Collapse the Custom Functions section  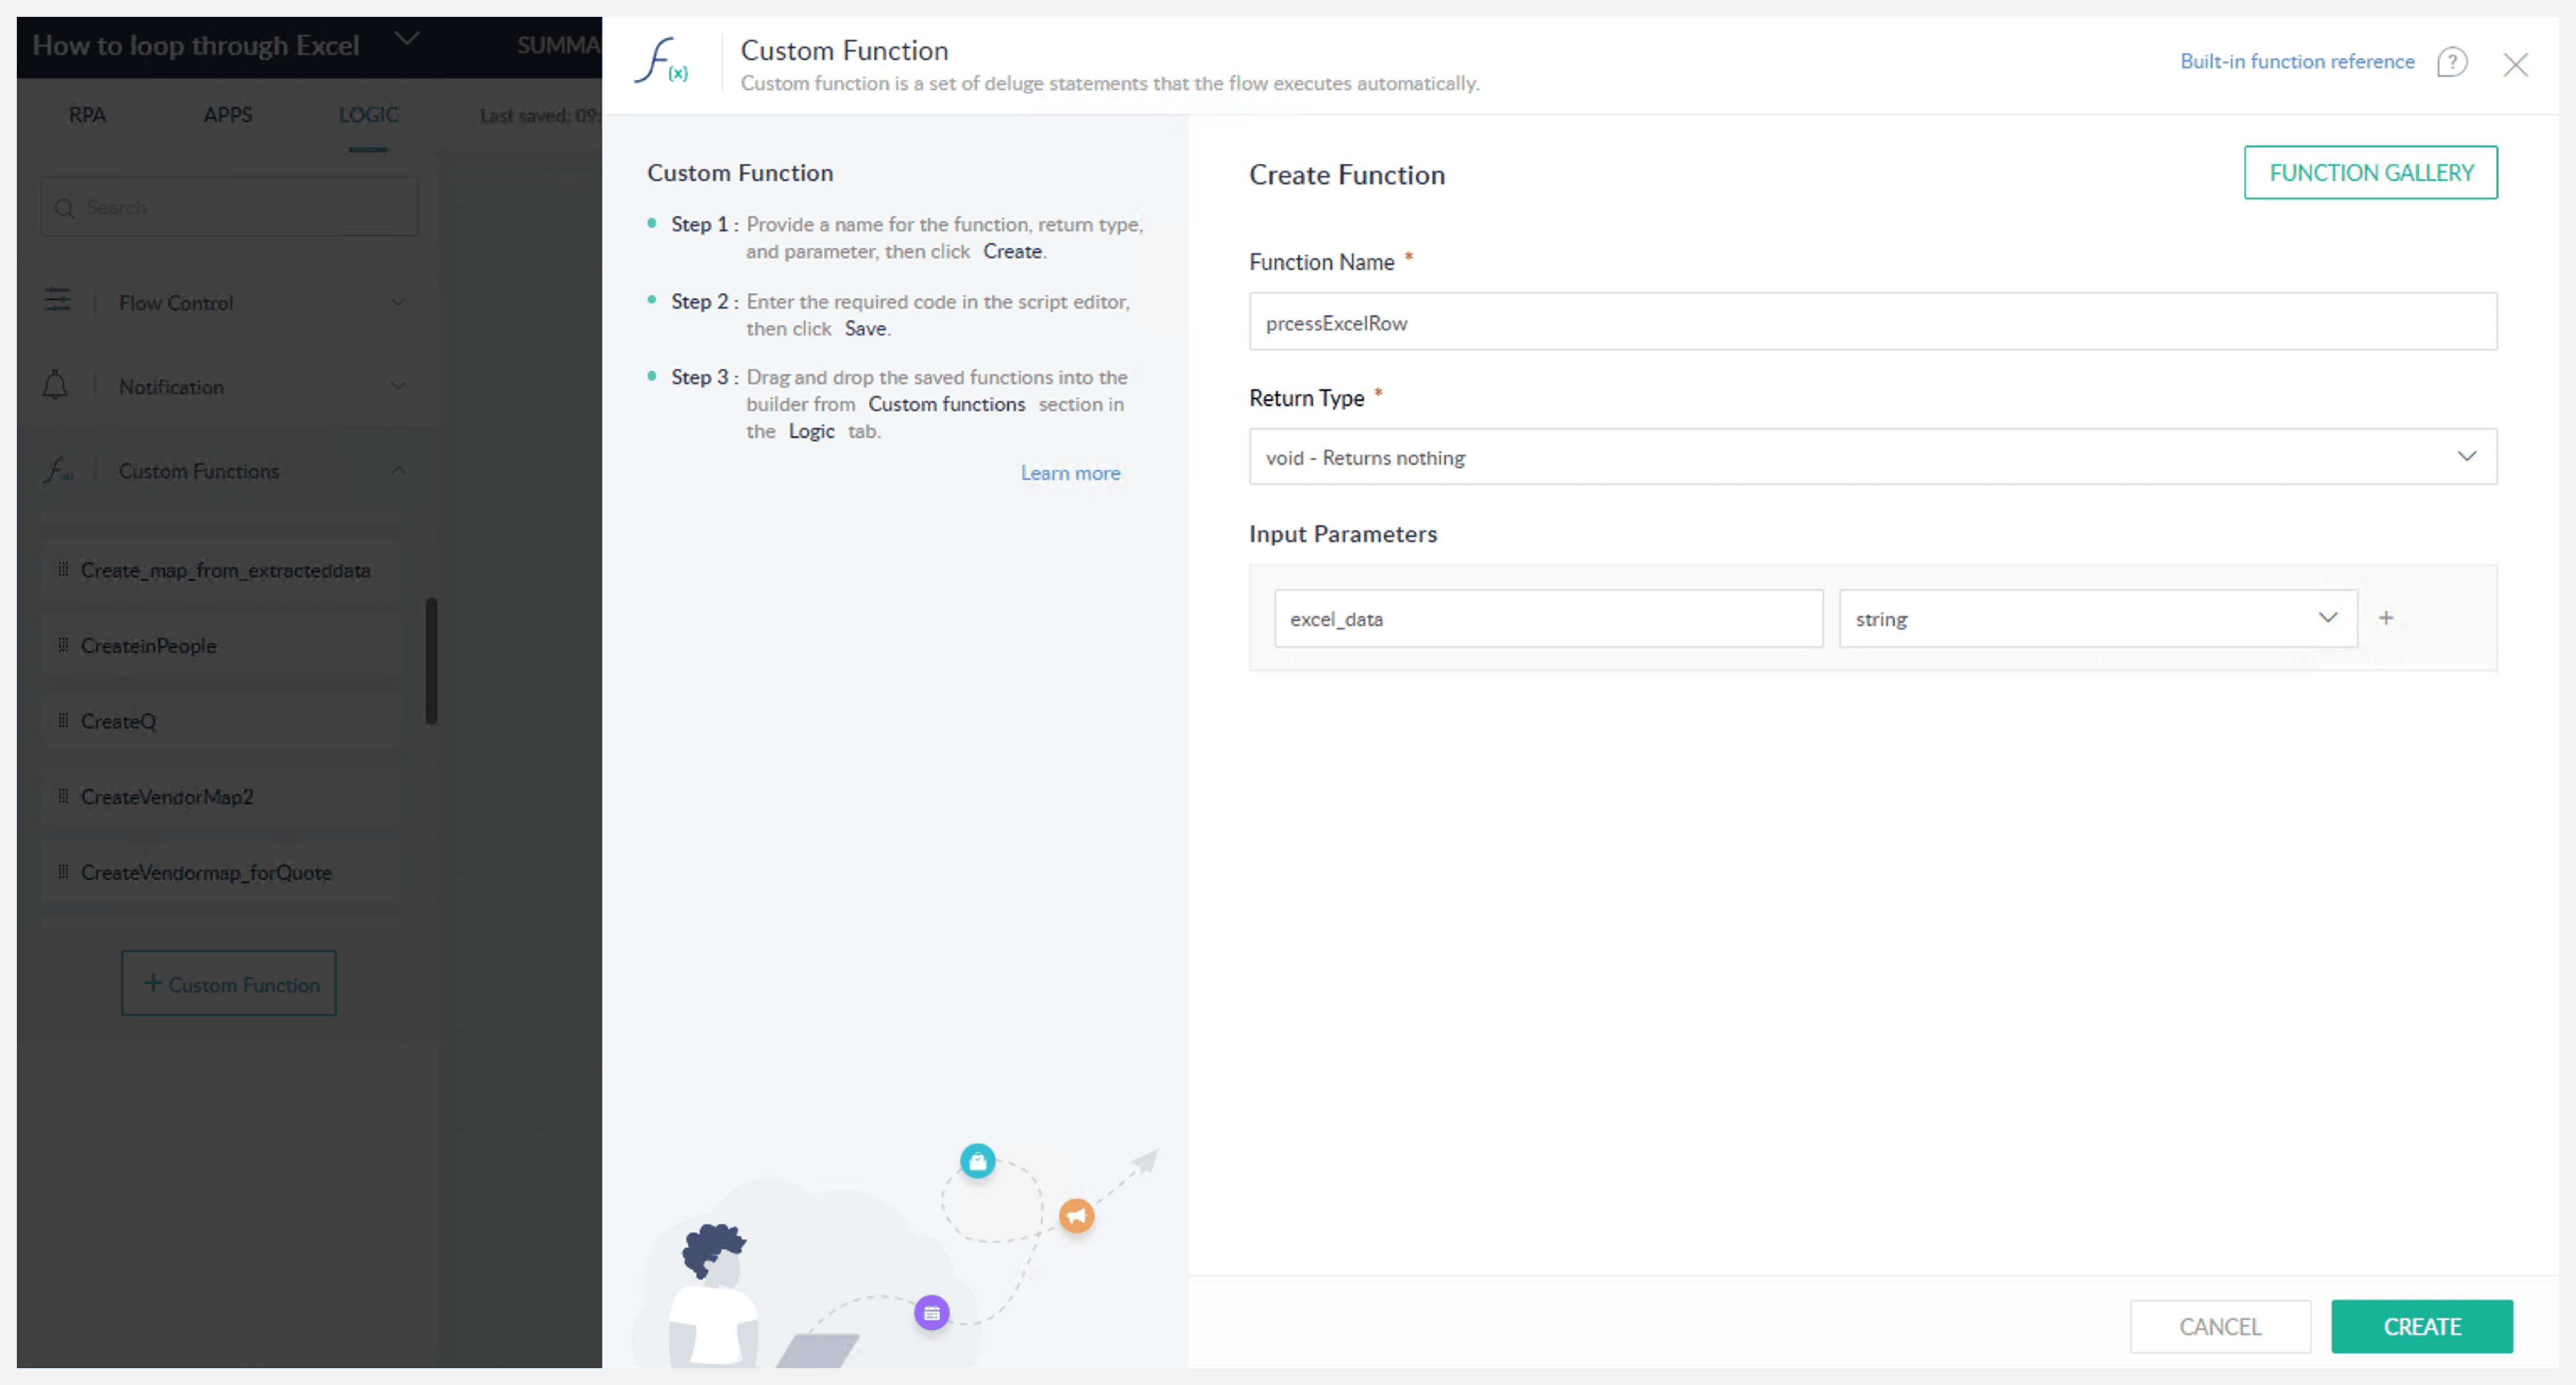(398, 470)
